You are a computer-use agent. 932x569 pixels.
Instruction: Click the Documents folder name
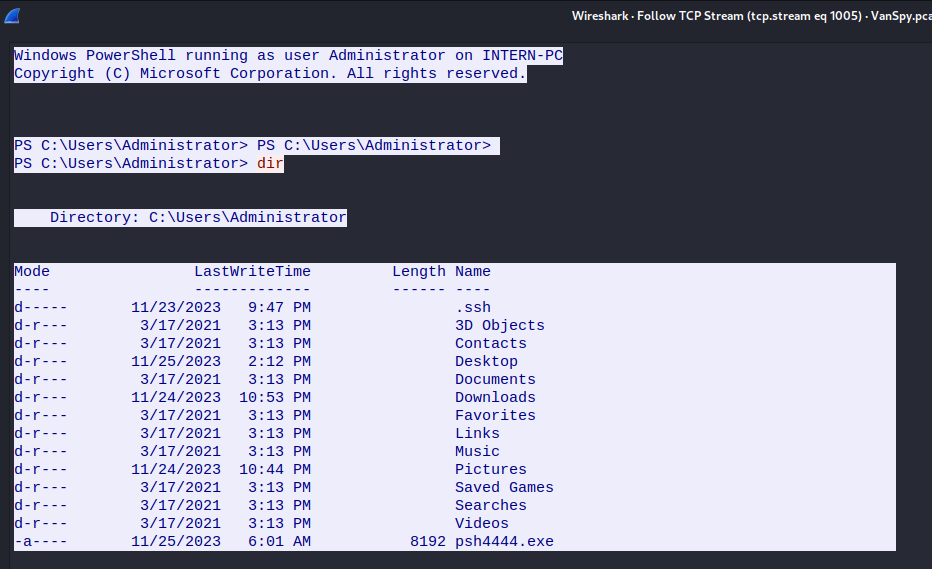coord(496,380)
